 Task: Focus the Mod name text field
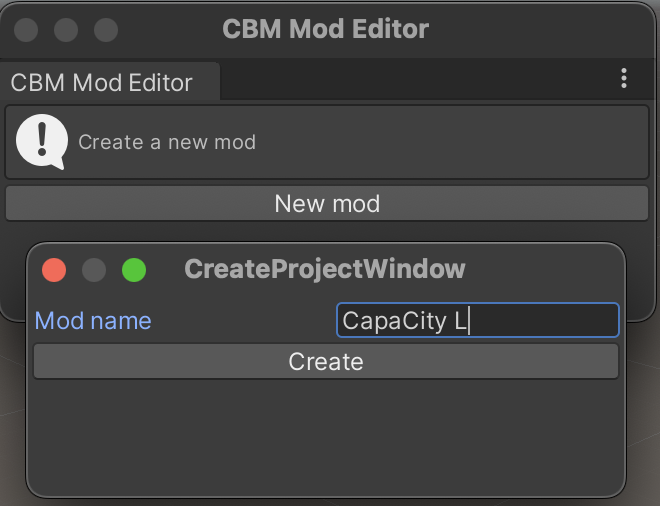(x=478, y=321)
